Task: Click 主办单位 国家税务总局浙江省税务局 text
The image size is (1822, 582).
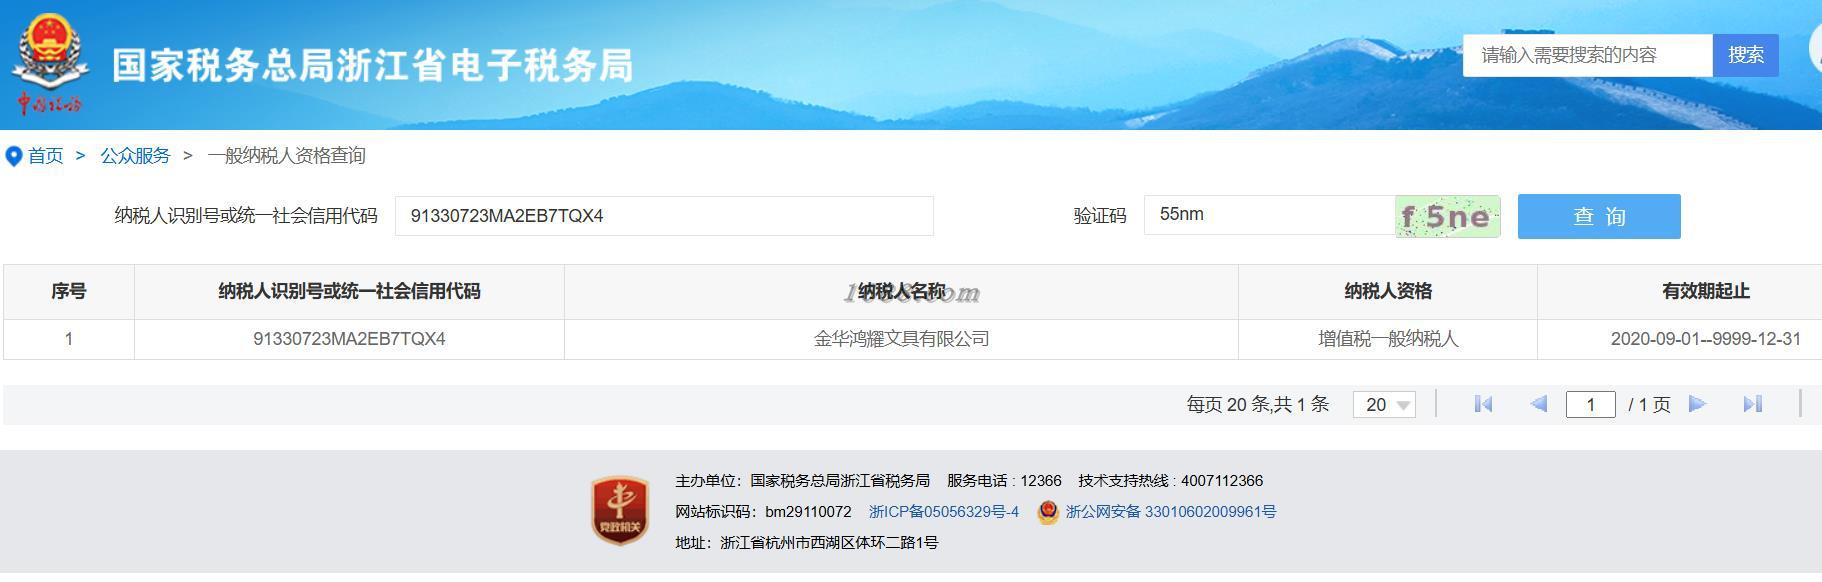Action: pyautogui.click(x=802, y=481)
